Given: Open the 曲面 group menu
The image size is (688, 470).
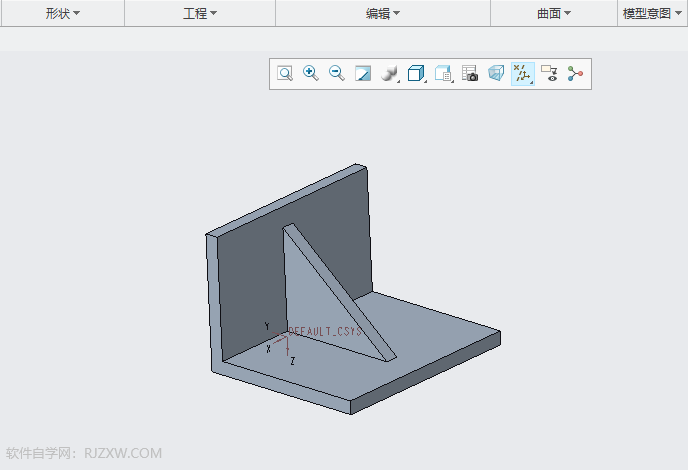Looking at the screenshot, I should (x=554, y=14).
